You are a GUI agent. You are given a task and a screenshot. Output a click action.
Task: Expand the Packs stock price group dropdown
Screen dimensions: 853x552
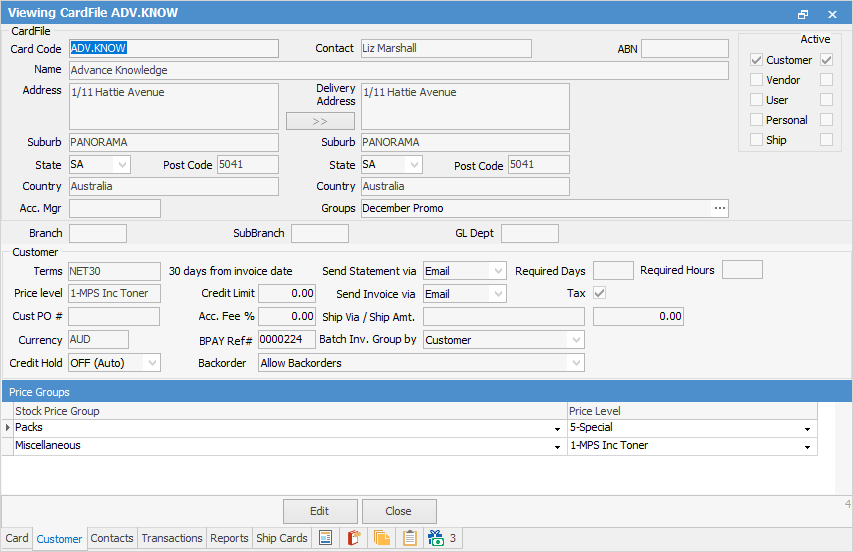pyautogui.click(x=558, y=429)
